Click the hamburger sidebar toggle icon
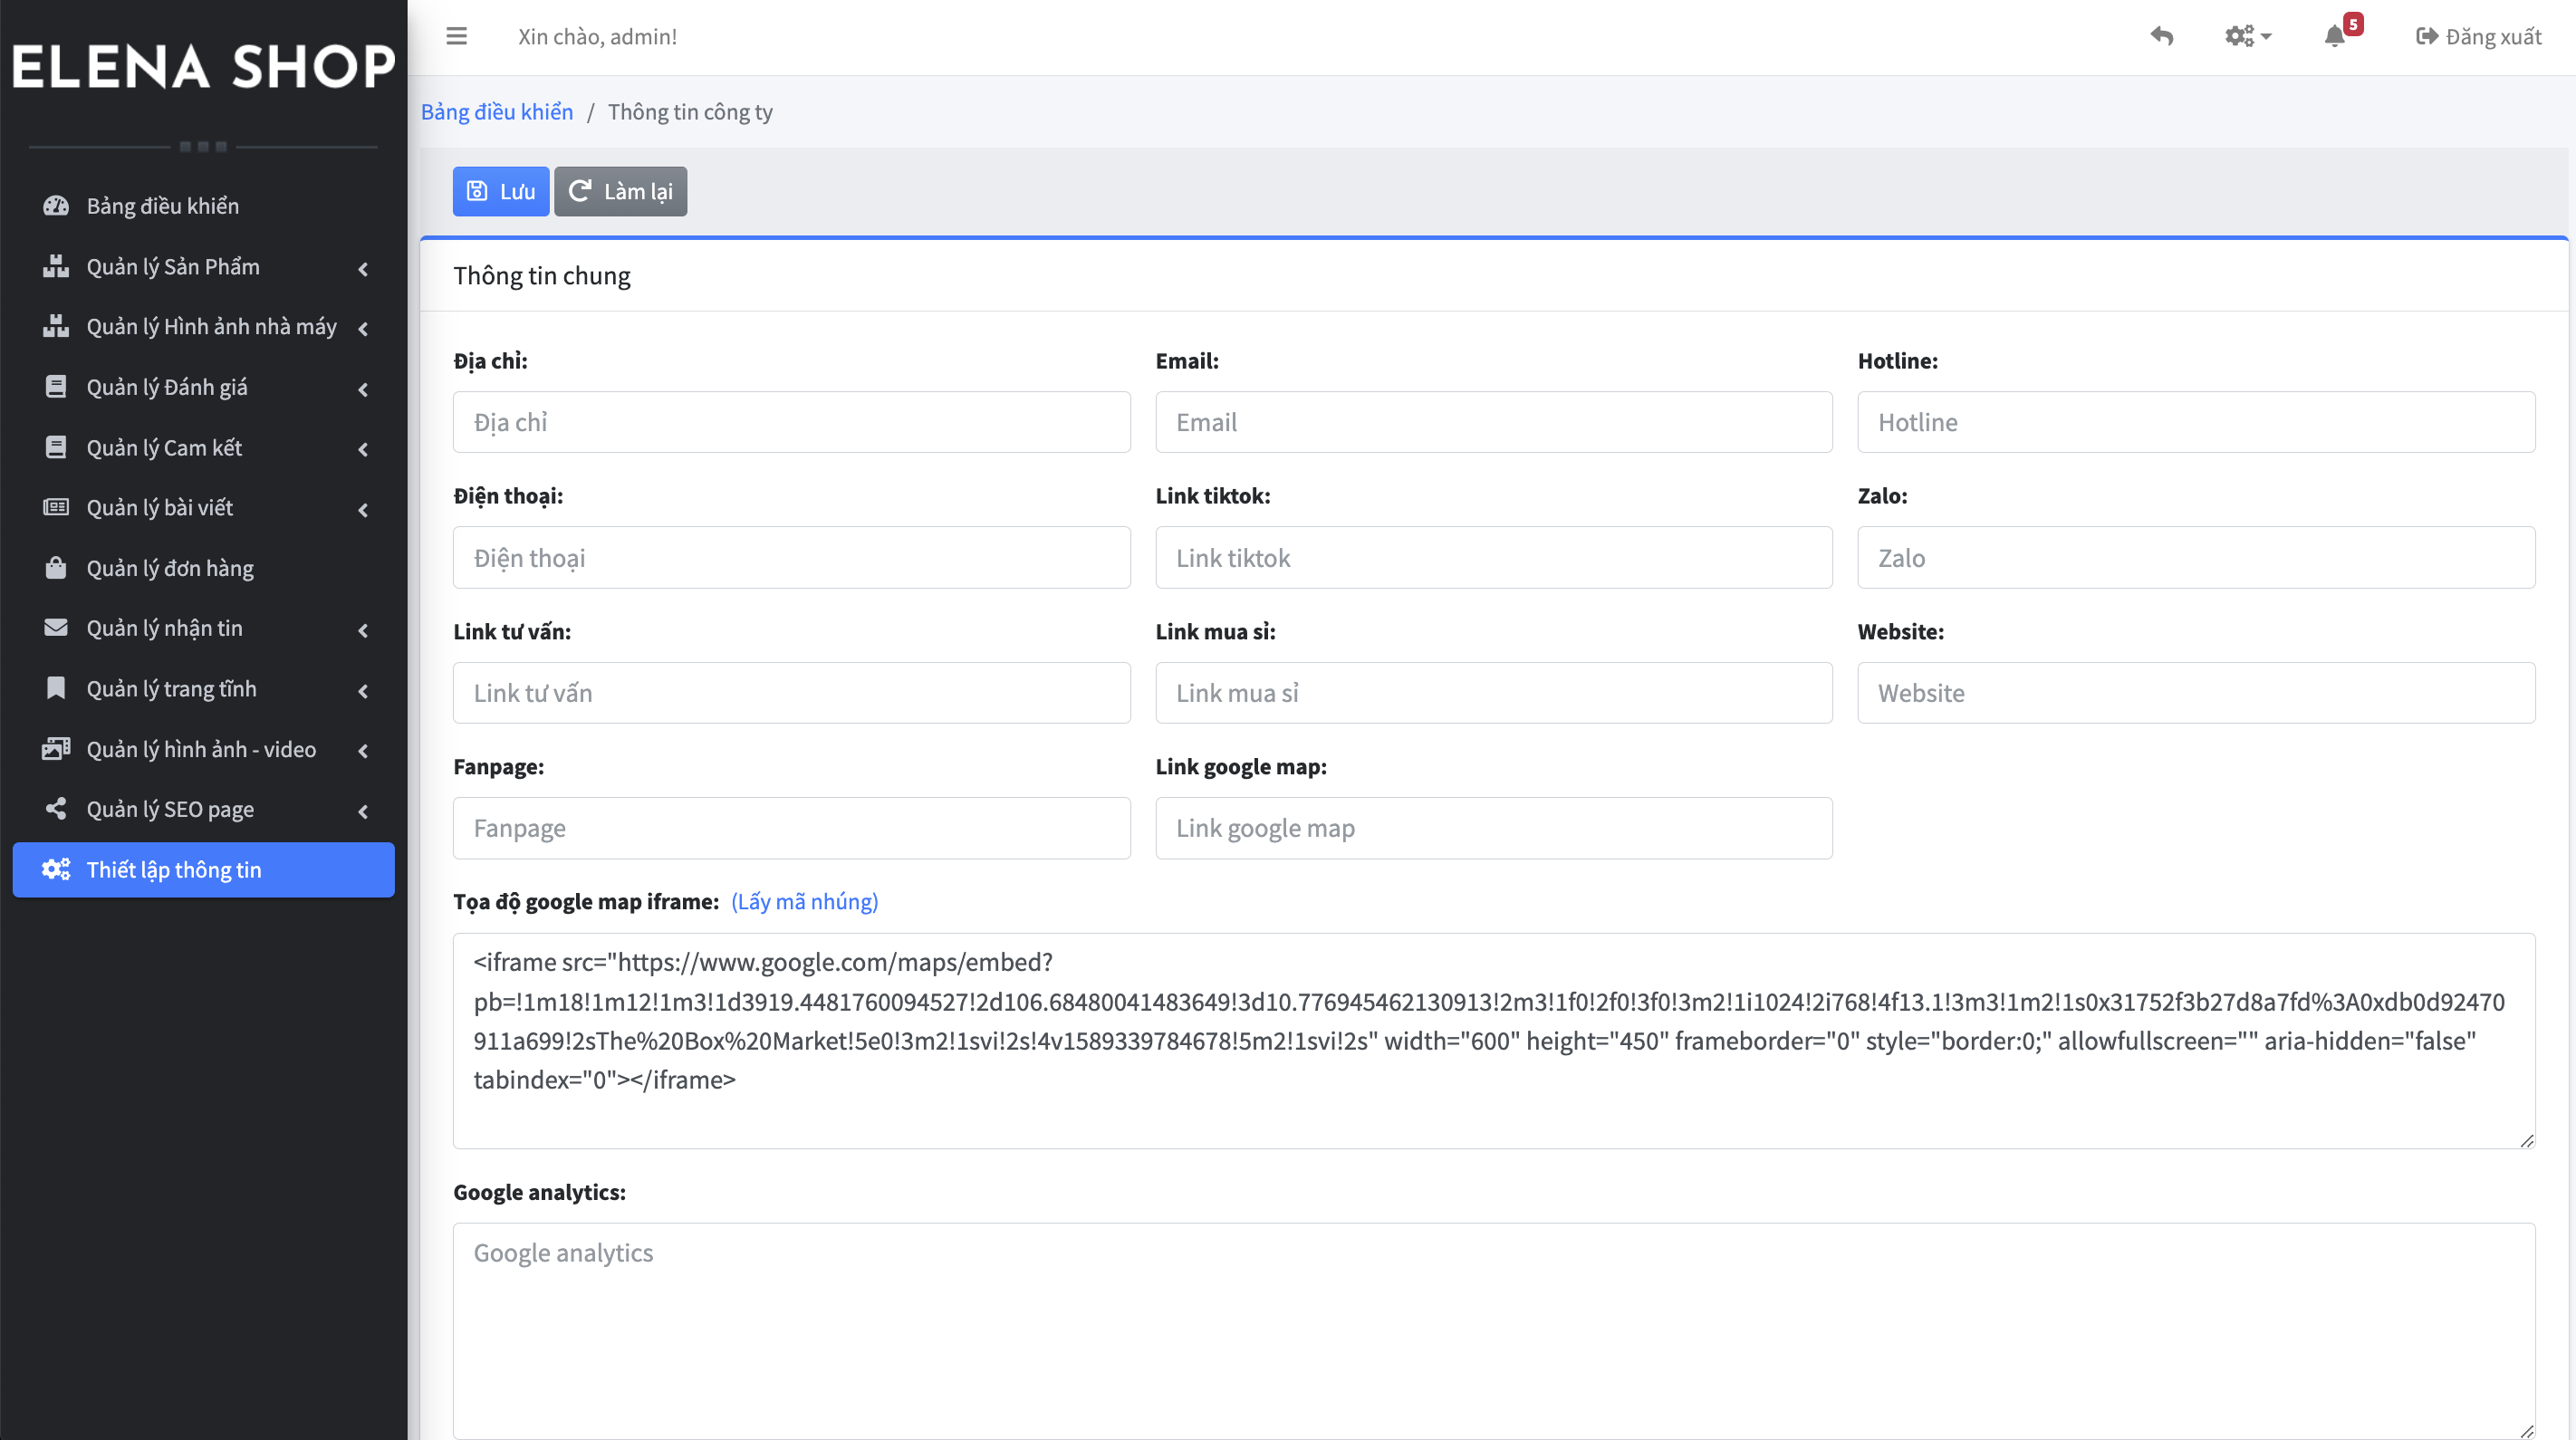 point(456,37)
